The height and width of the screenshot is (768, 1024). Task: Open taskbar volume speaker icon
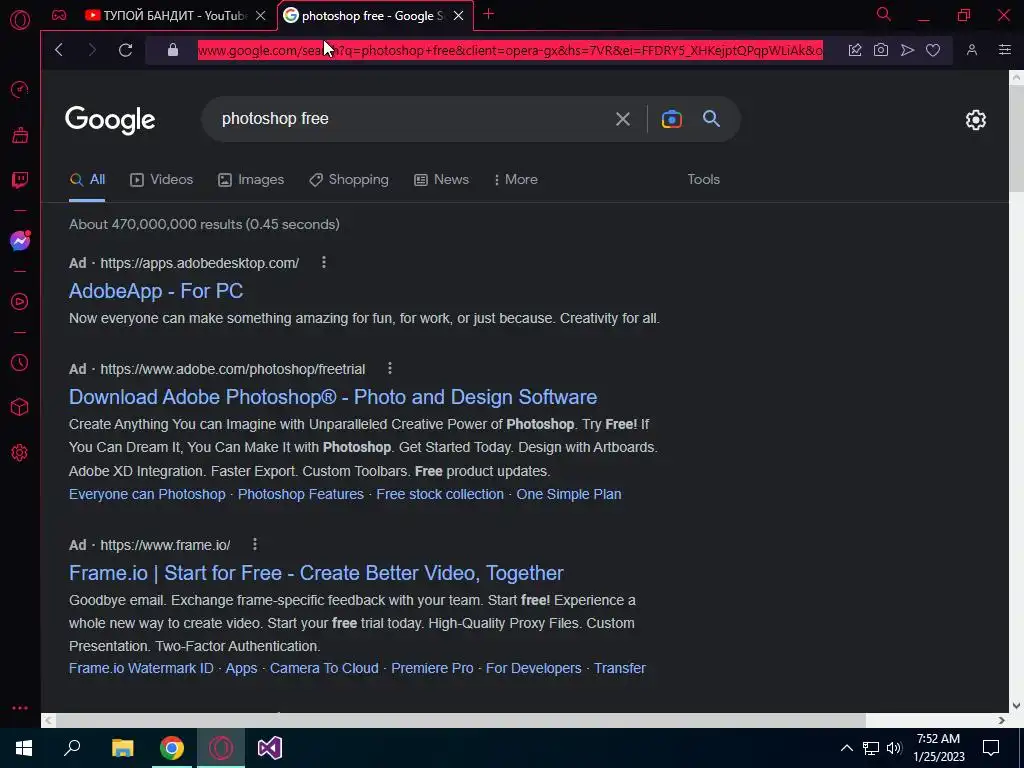point(894,748)
